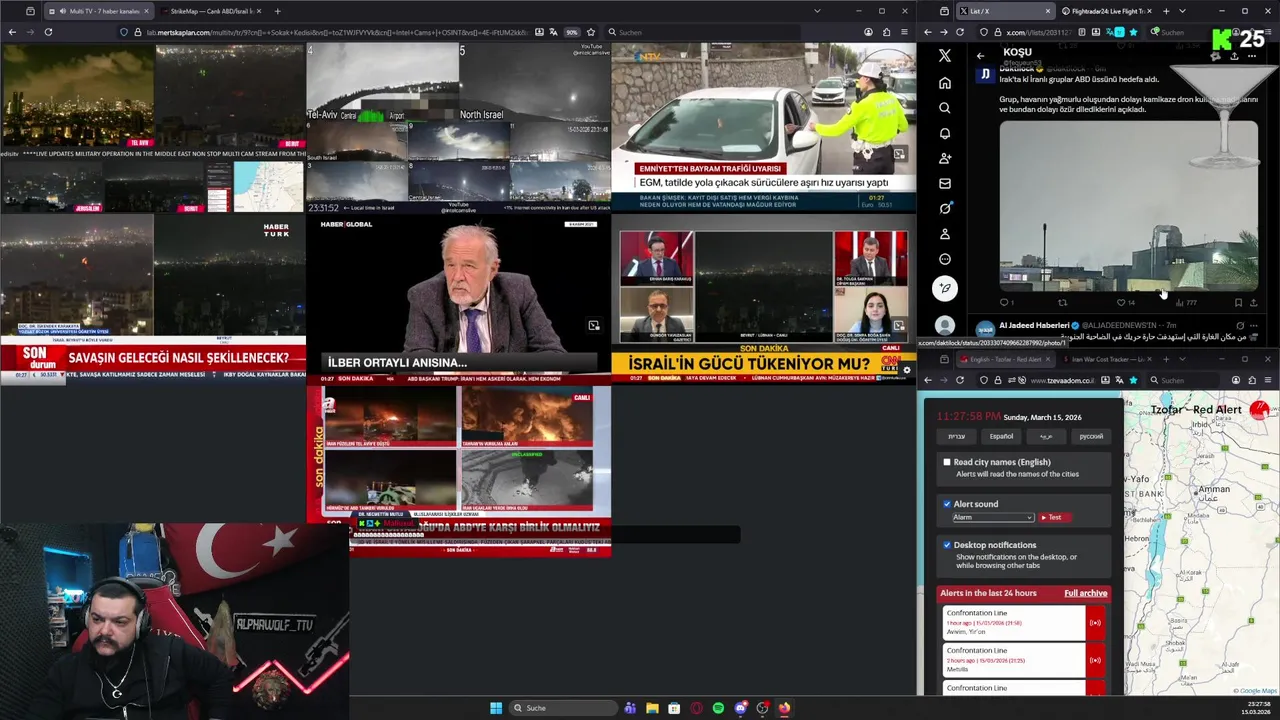Open the 90% zoom indicator in Multi TV address bar
The image size is (1280, 720).
pos(571,32)
